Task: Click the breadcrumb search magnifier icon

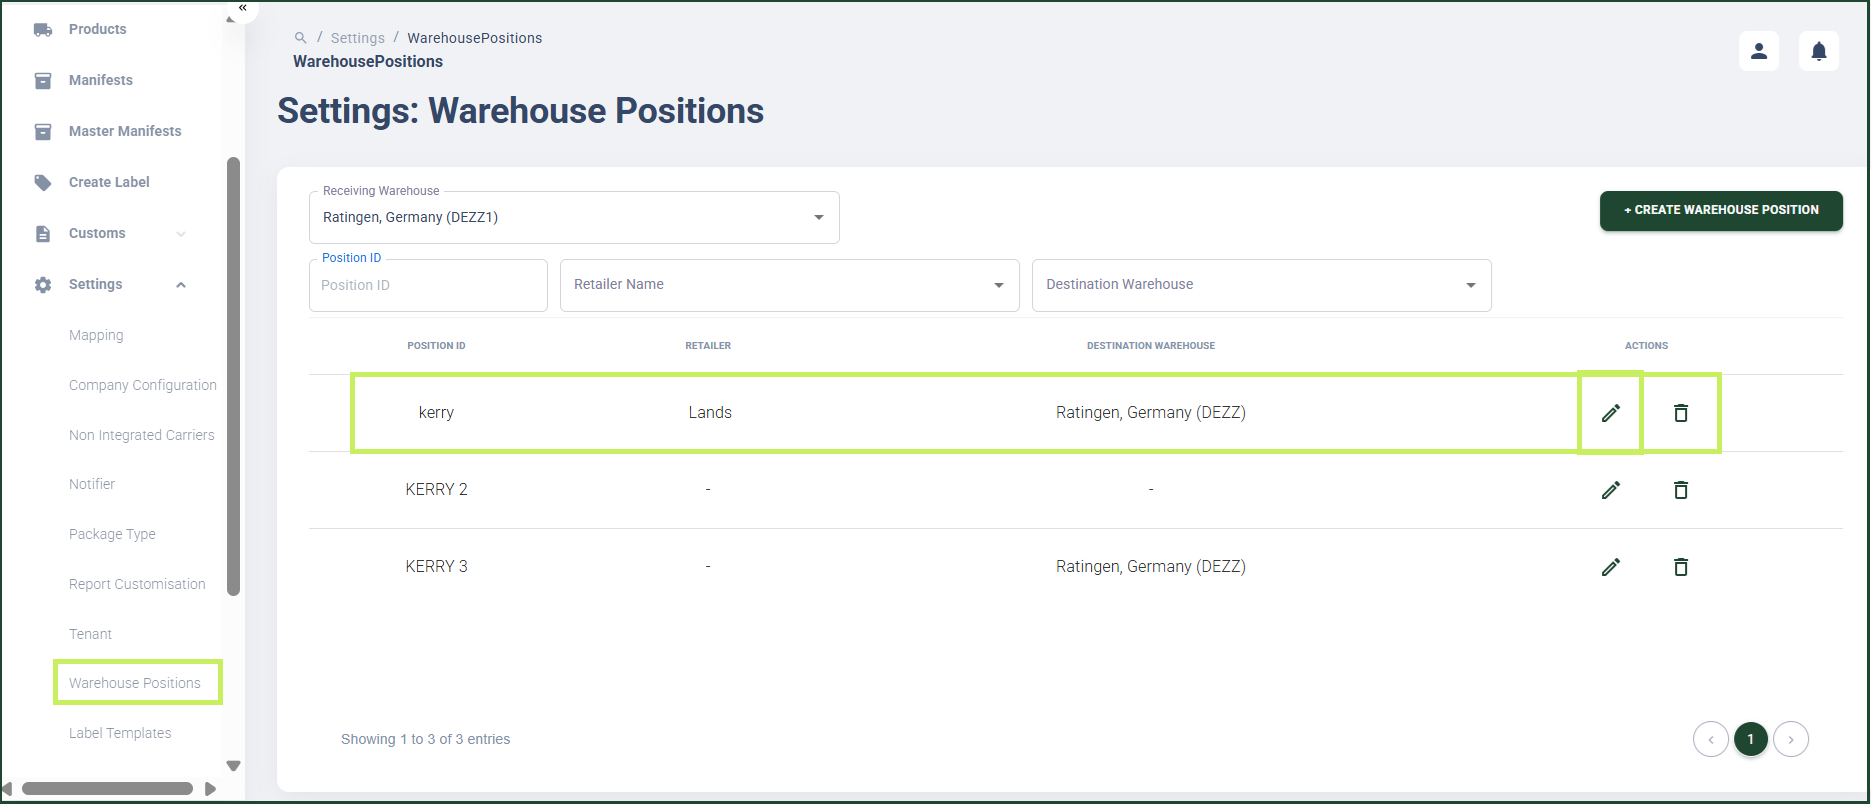Action: pos(300,38)
